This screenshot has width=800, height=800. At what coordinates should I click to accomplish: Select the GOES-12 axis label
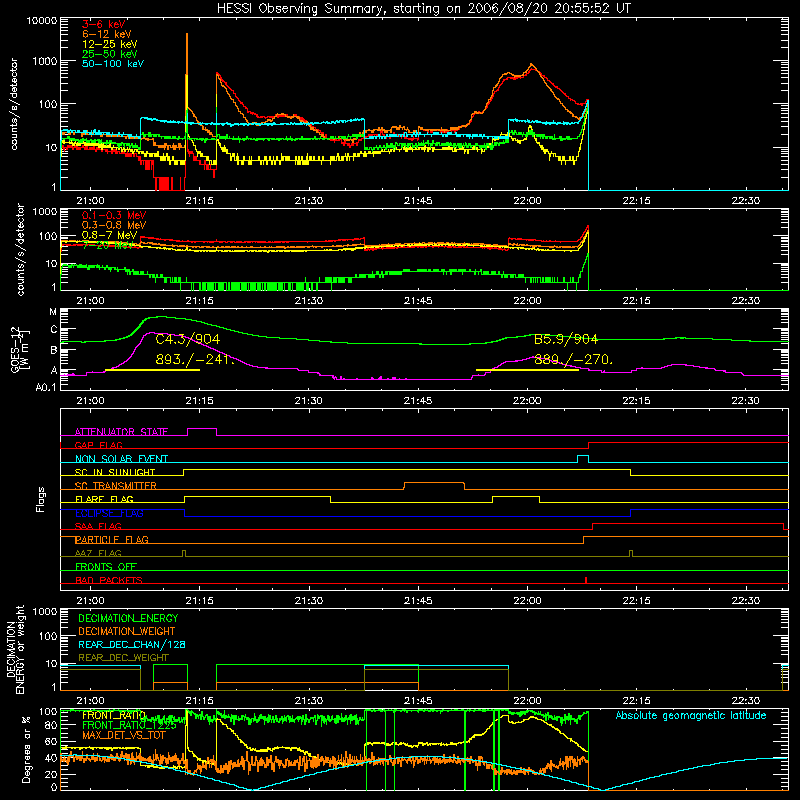click(x=20, y=349)
